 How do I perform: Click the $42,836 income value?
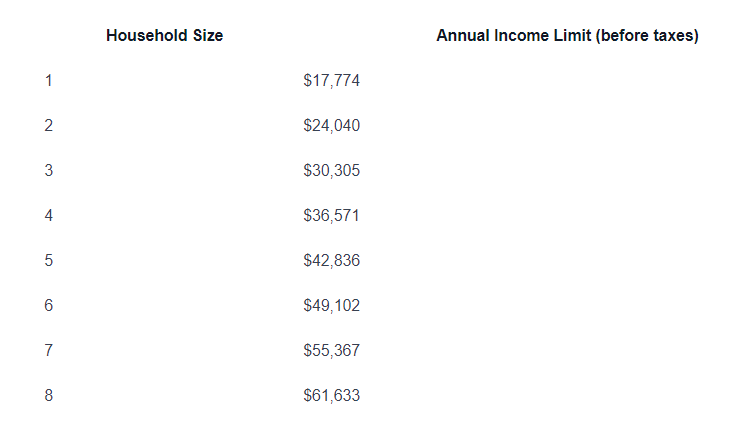(x=331, y=260)
